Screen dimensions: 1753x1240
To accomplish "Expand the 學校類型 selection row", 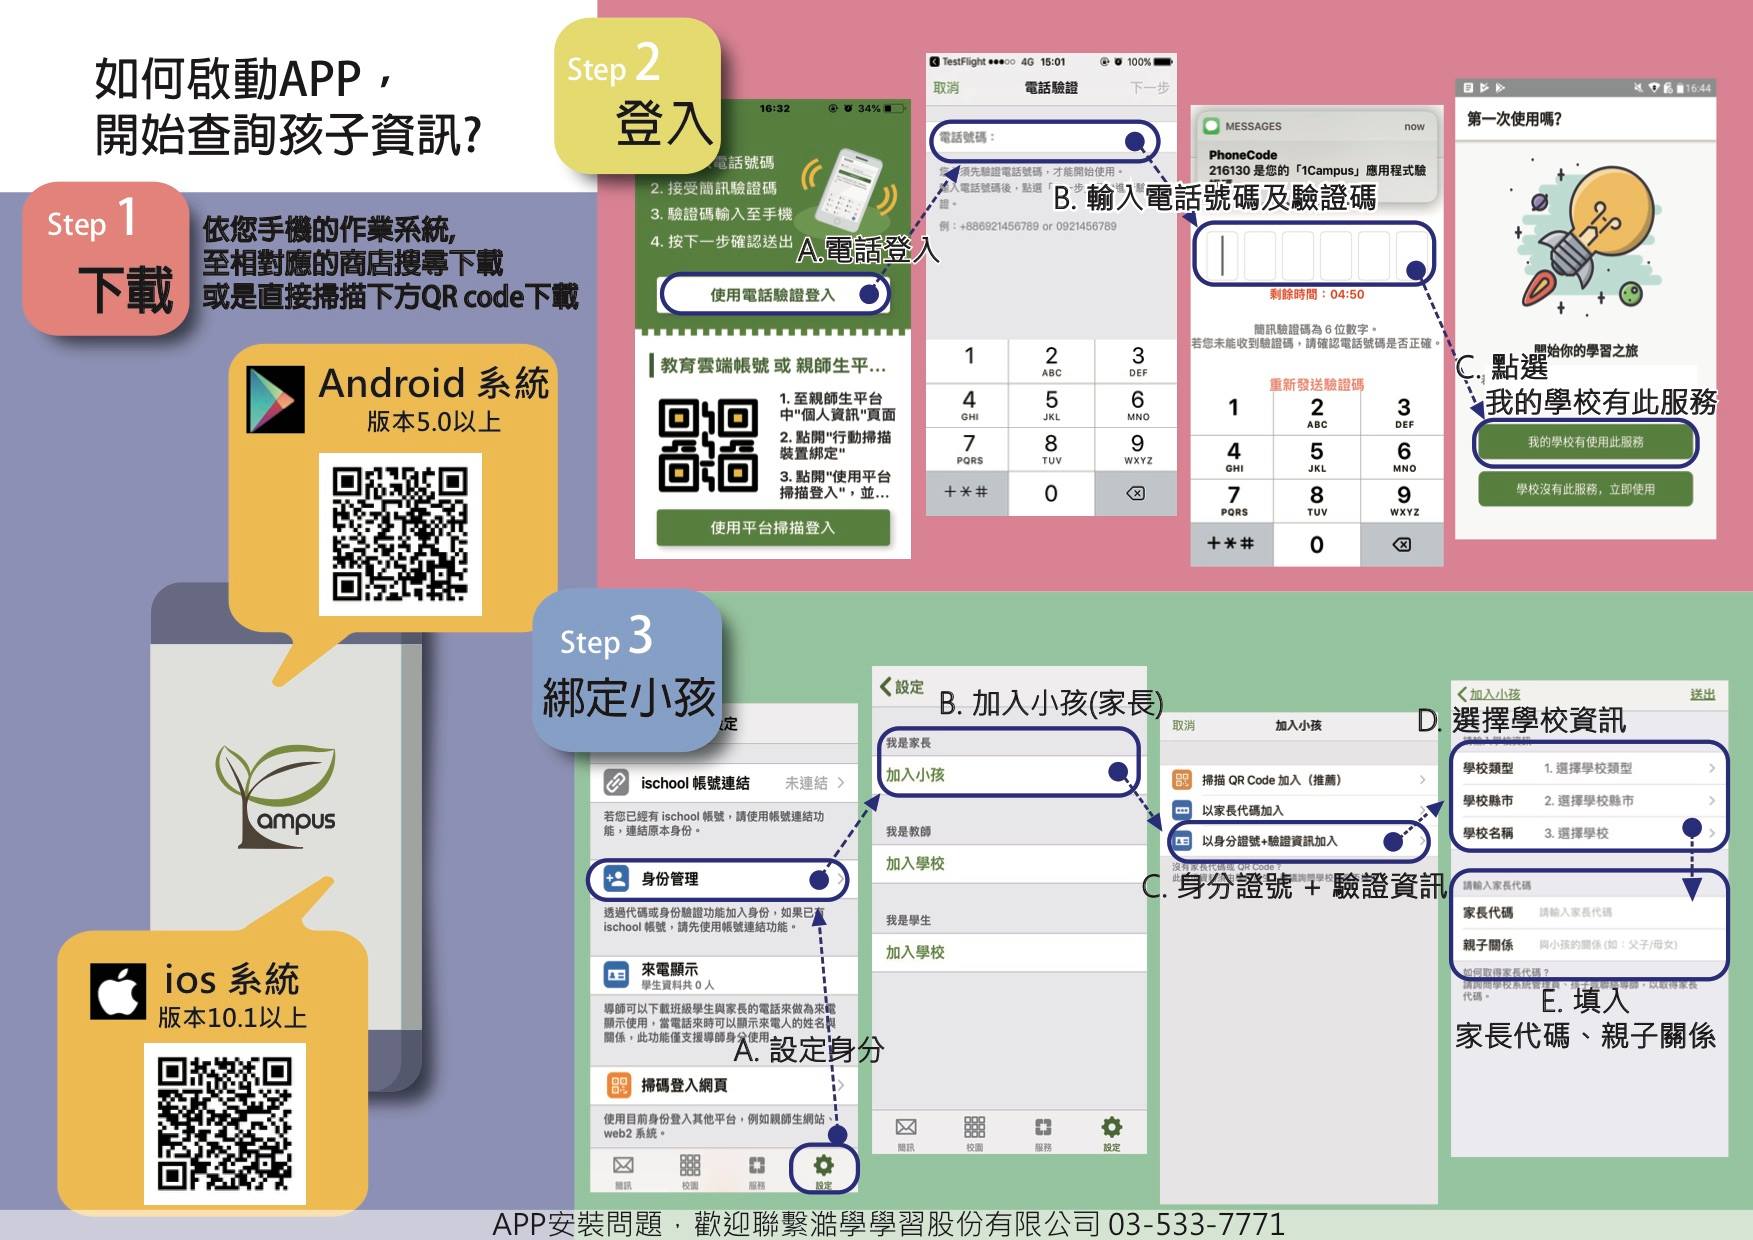I will pyautogui.click(x=1588, y=768).
